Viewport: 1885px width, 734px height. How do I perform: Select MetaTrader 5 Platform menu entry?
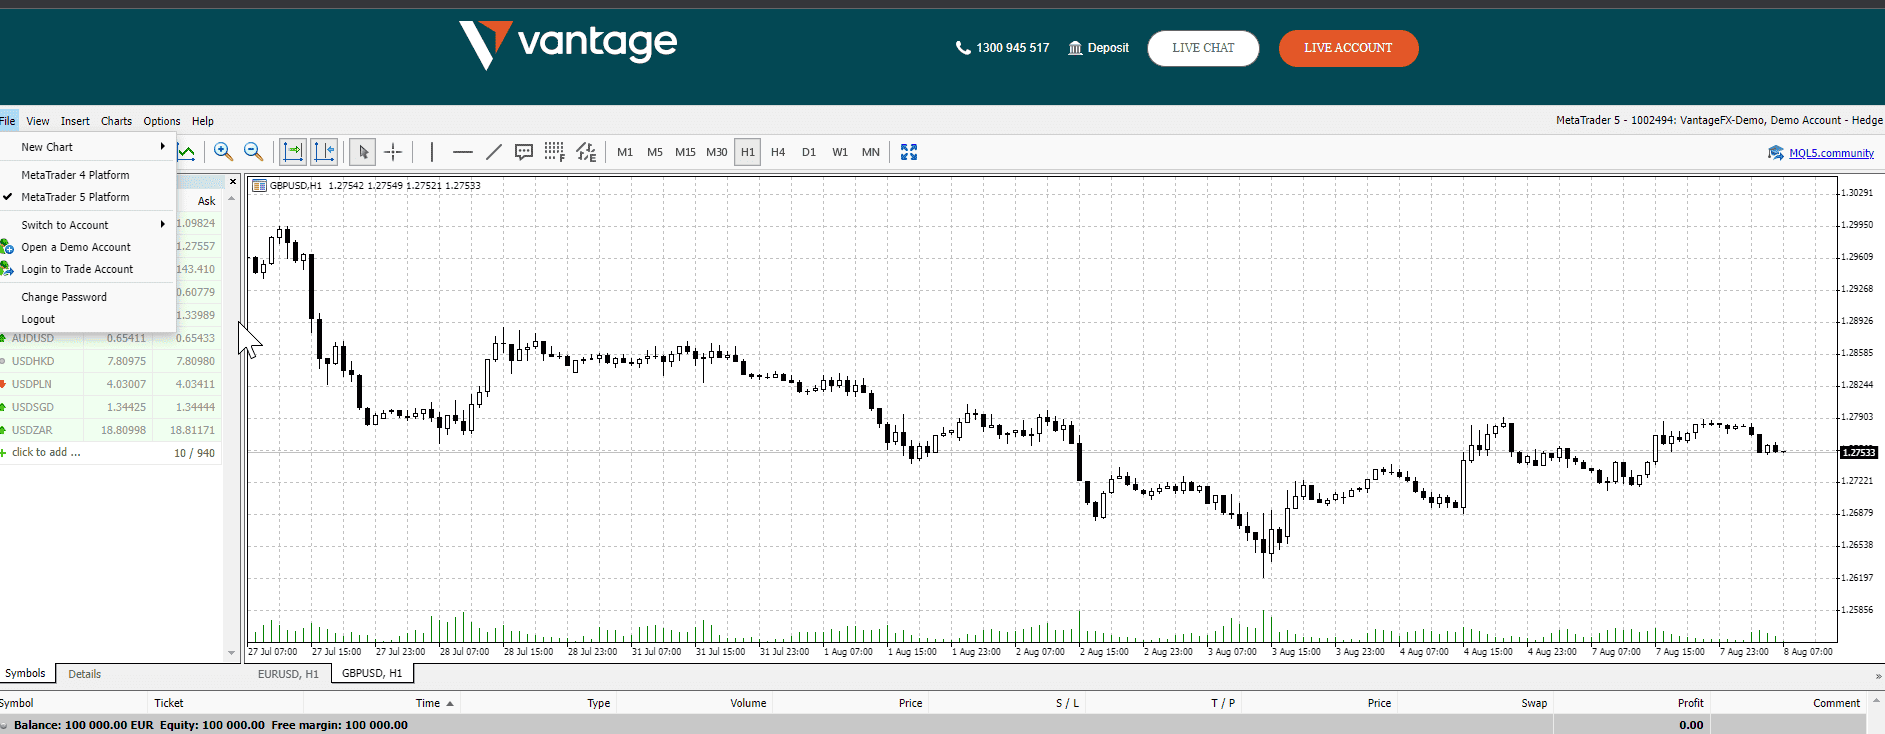(88, 197)
